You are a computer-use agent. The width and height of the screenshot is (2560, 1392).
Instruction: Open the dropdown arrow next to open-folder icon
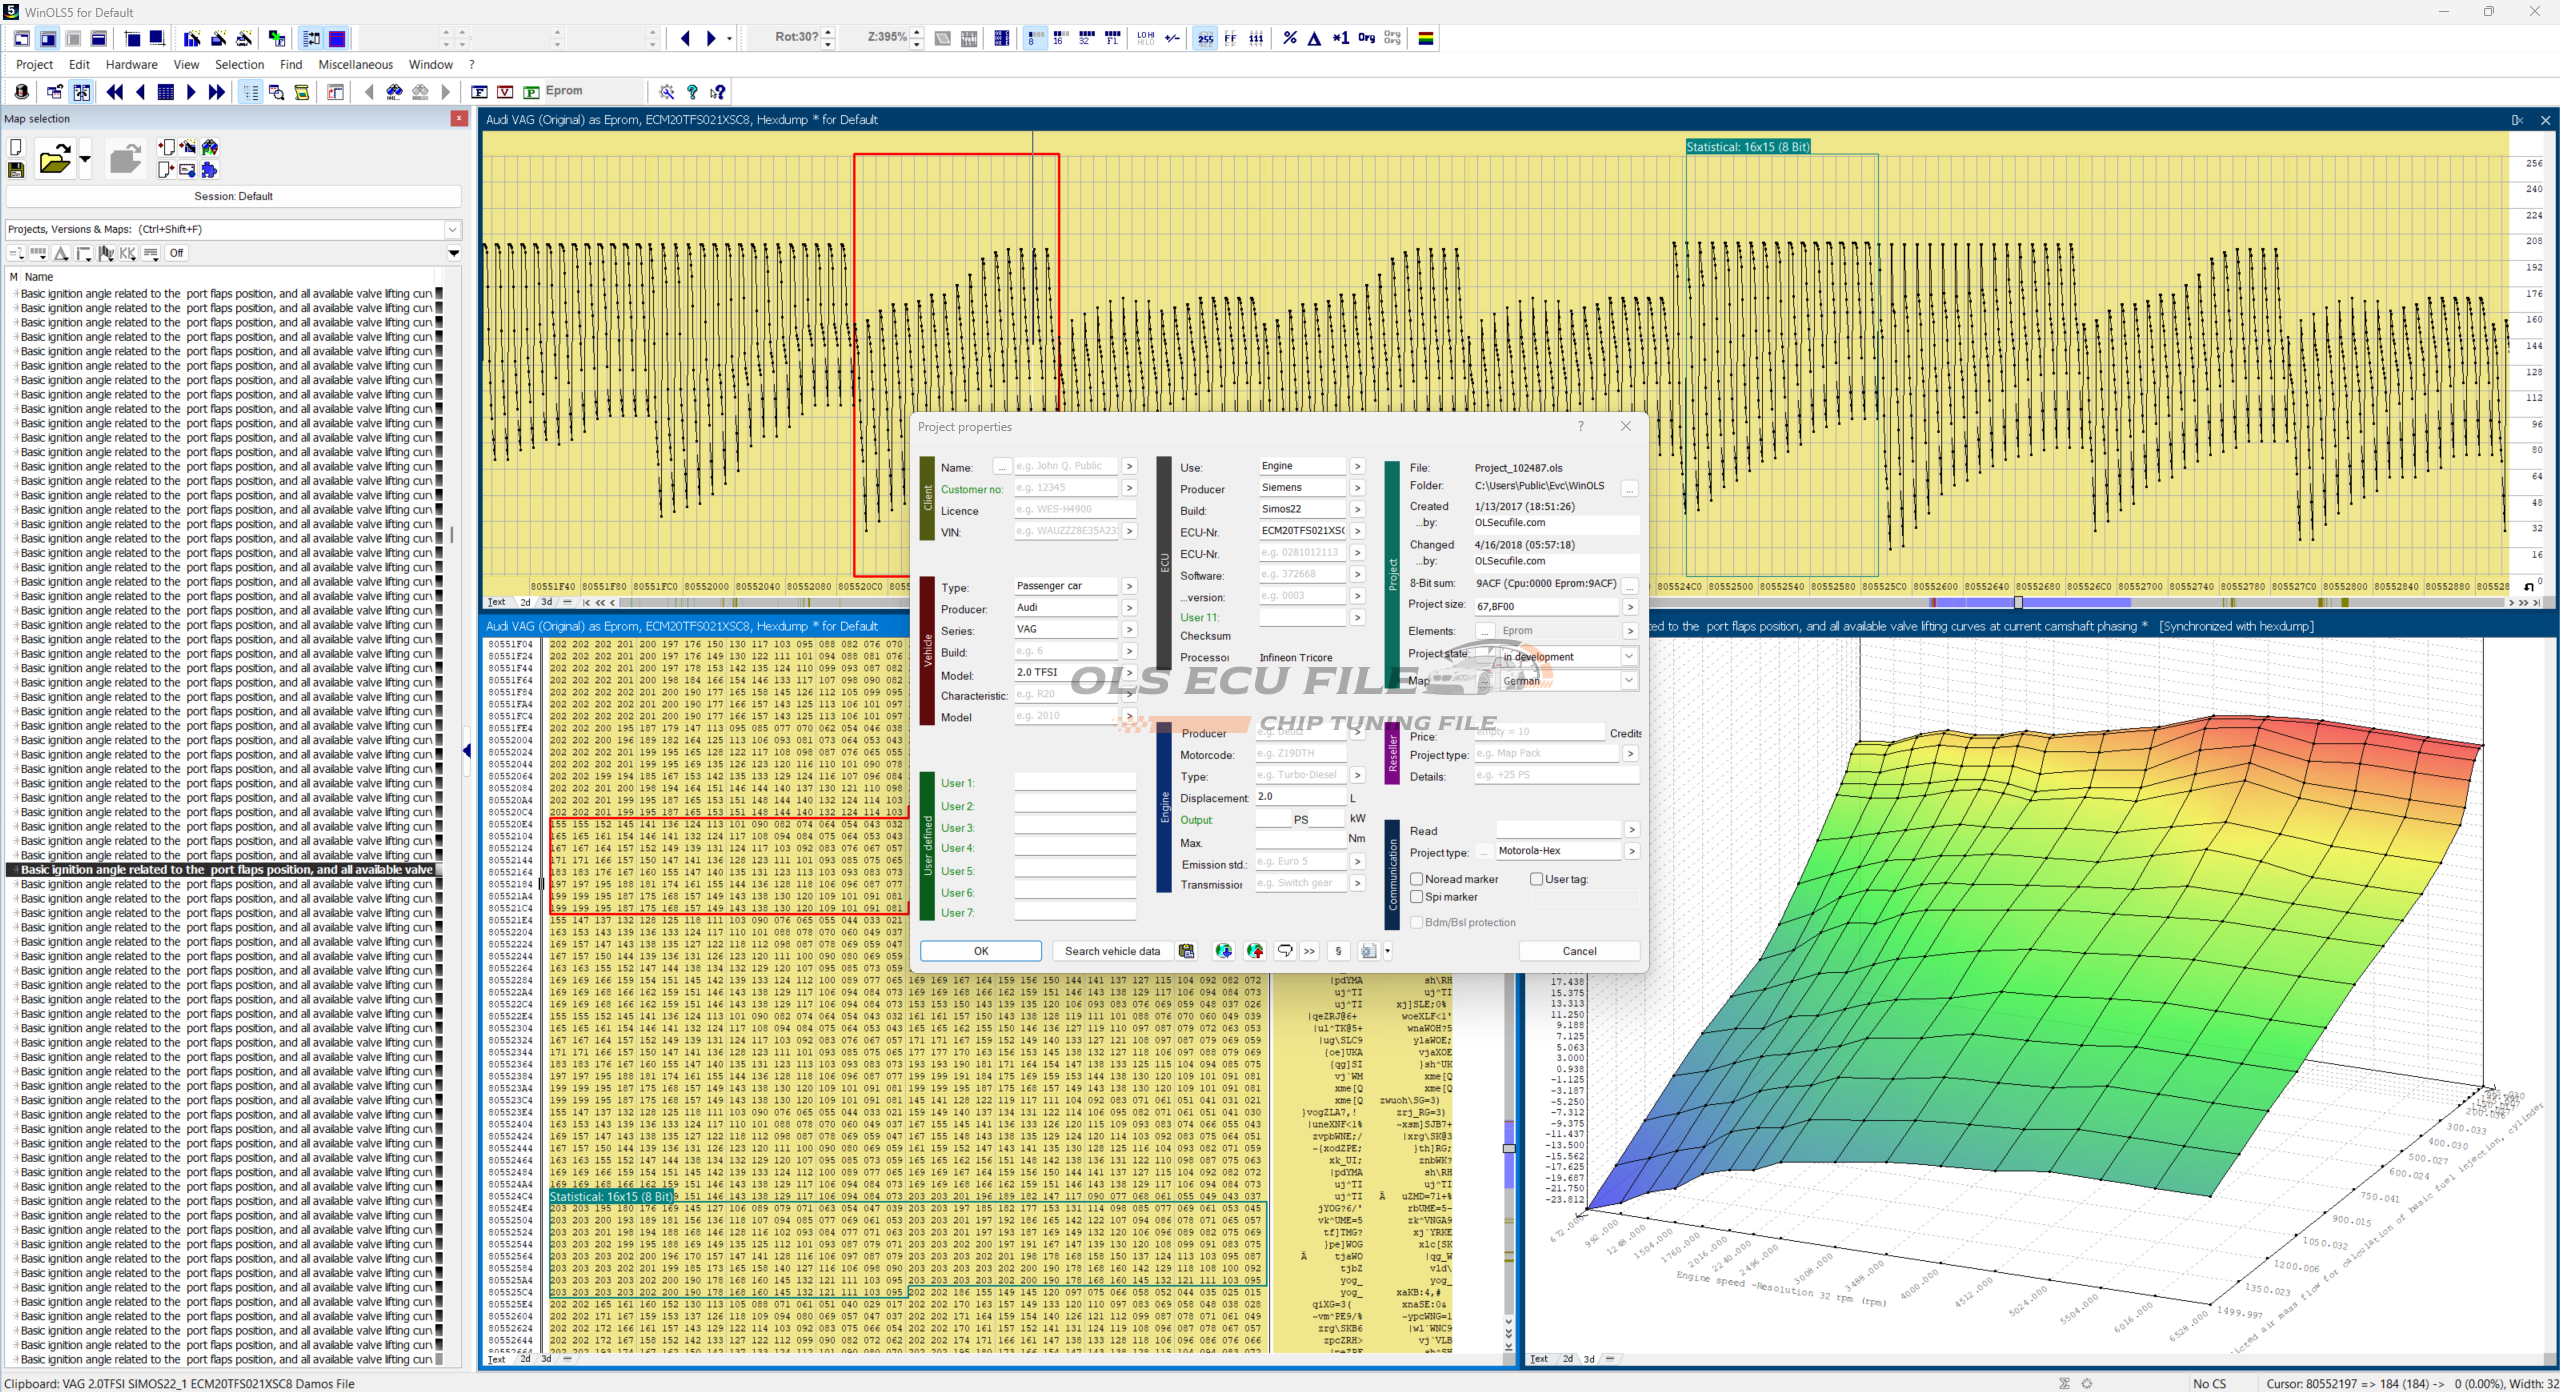(x=85, y=159)
